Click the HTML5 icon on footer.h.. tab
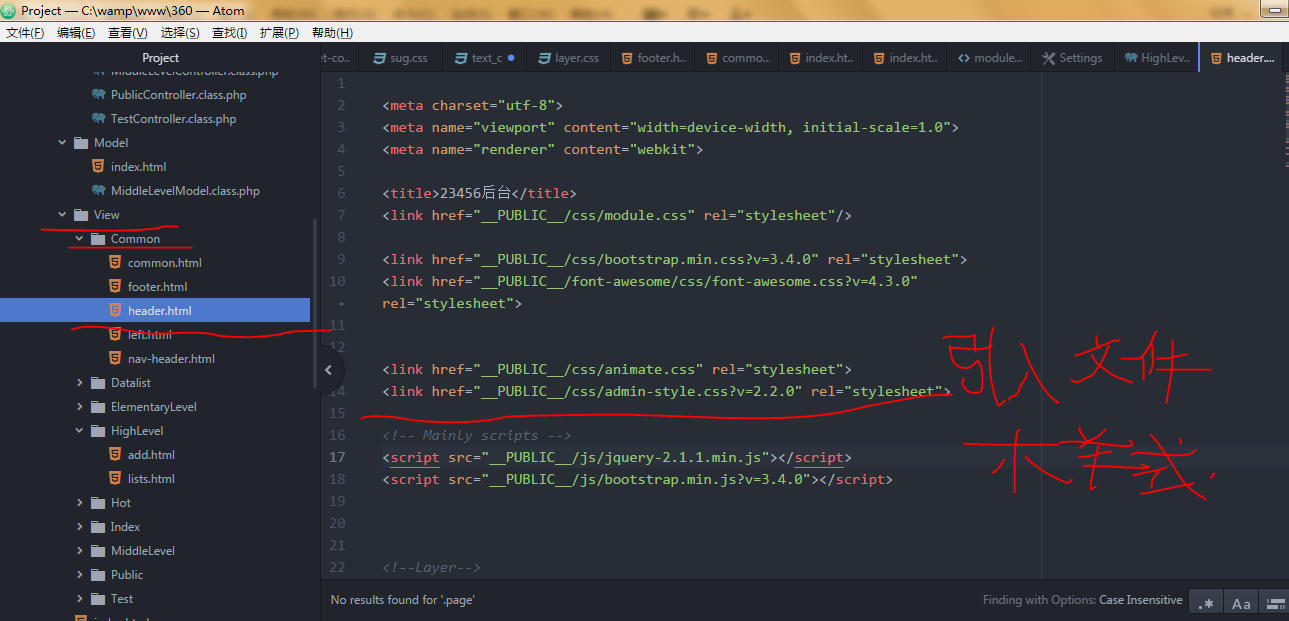Image resolution: width=1289 pixels, height=621 pixels. point(627,58)
